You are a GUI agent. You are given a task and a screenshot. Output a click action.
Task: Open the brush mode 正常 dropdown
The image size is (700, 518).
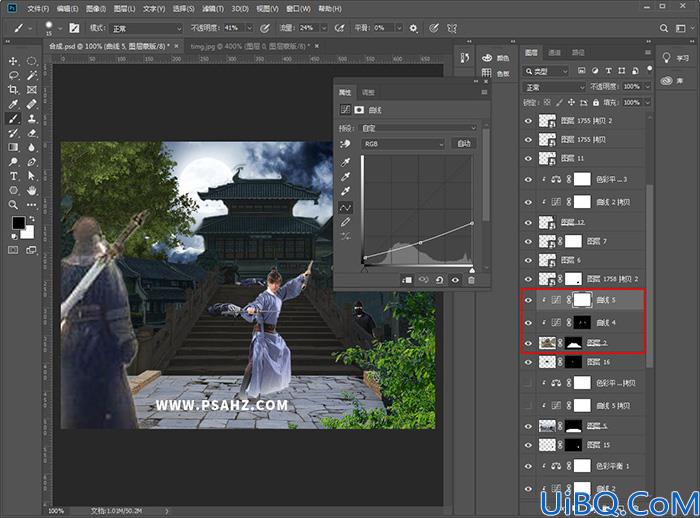click(146, 29)
